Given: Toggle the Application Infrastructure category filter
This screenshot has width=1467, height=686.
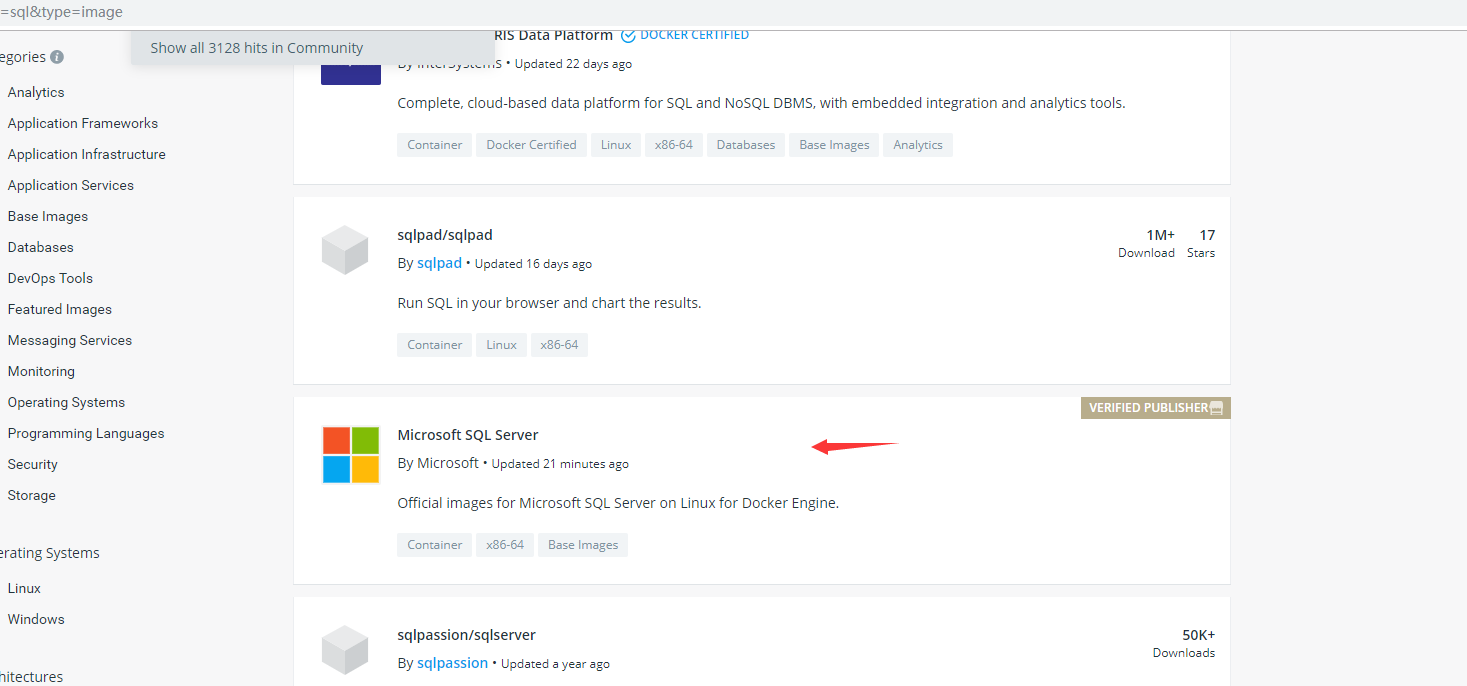Looking at the screenshot, I should point(87,154).
